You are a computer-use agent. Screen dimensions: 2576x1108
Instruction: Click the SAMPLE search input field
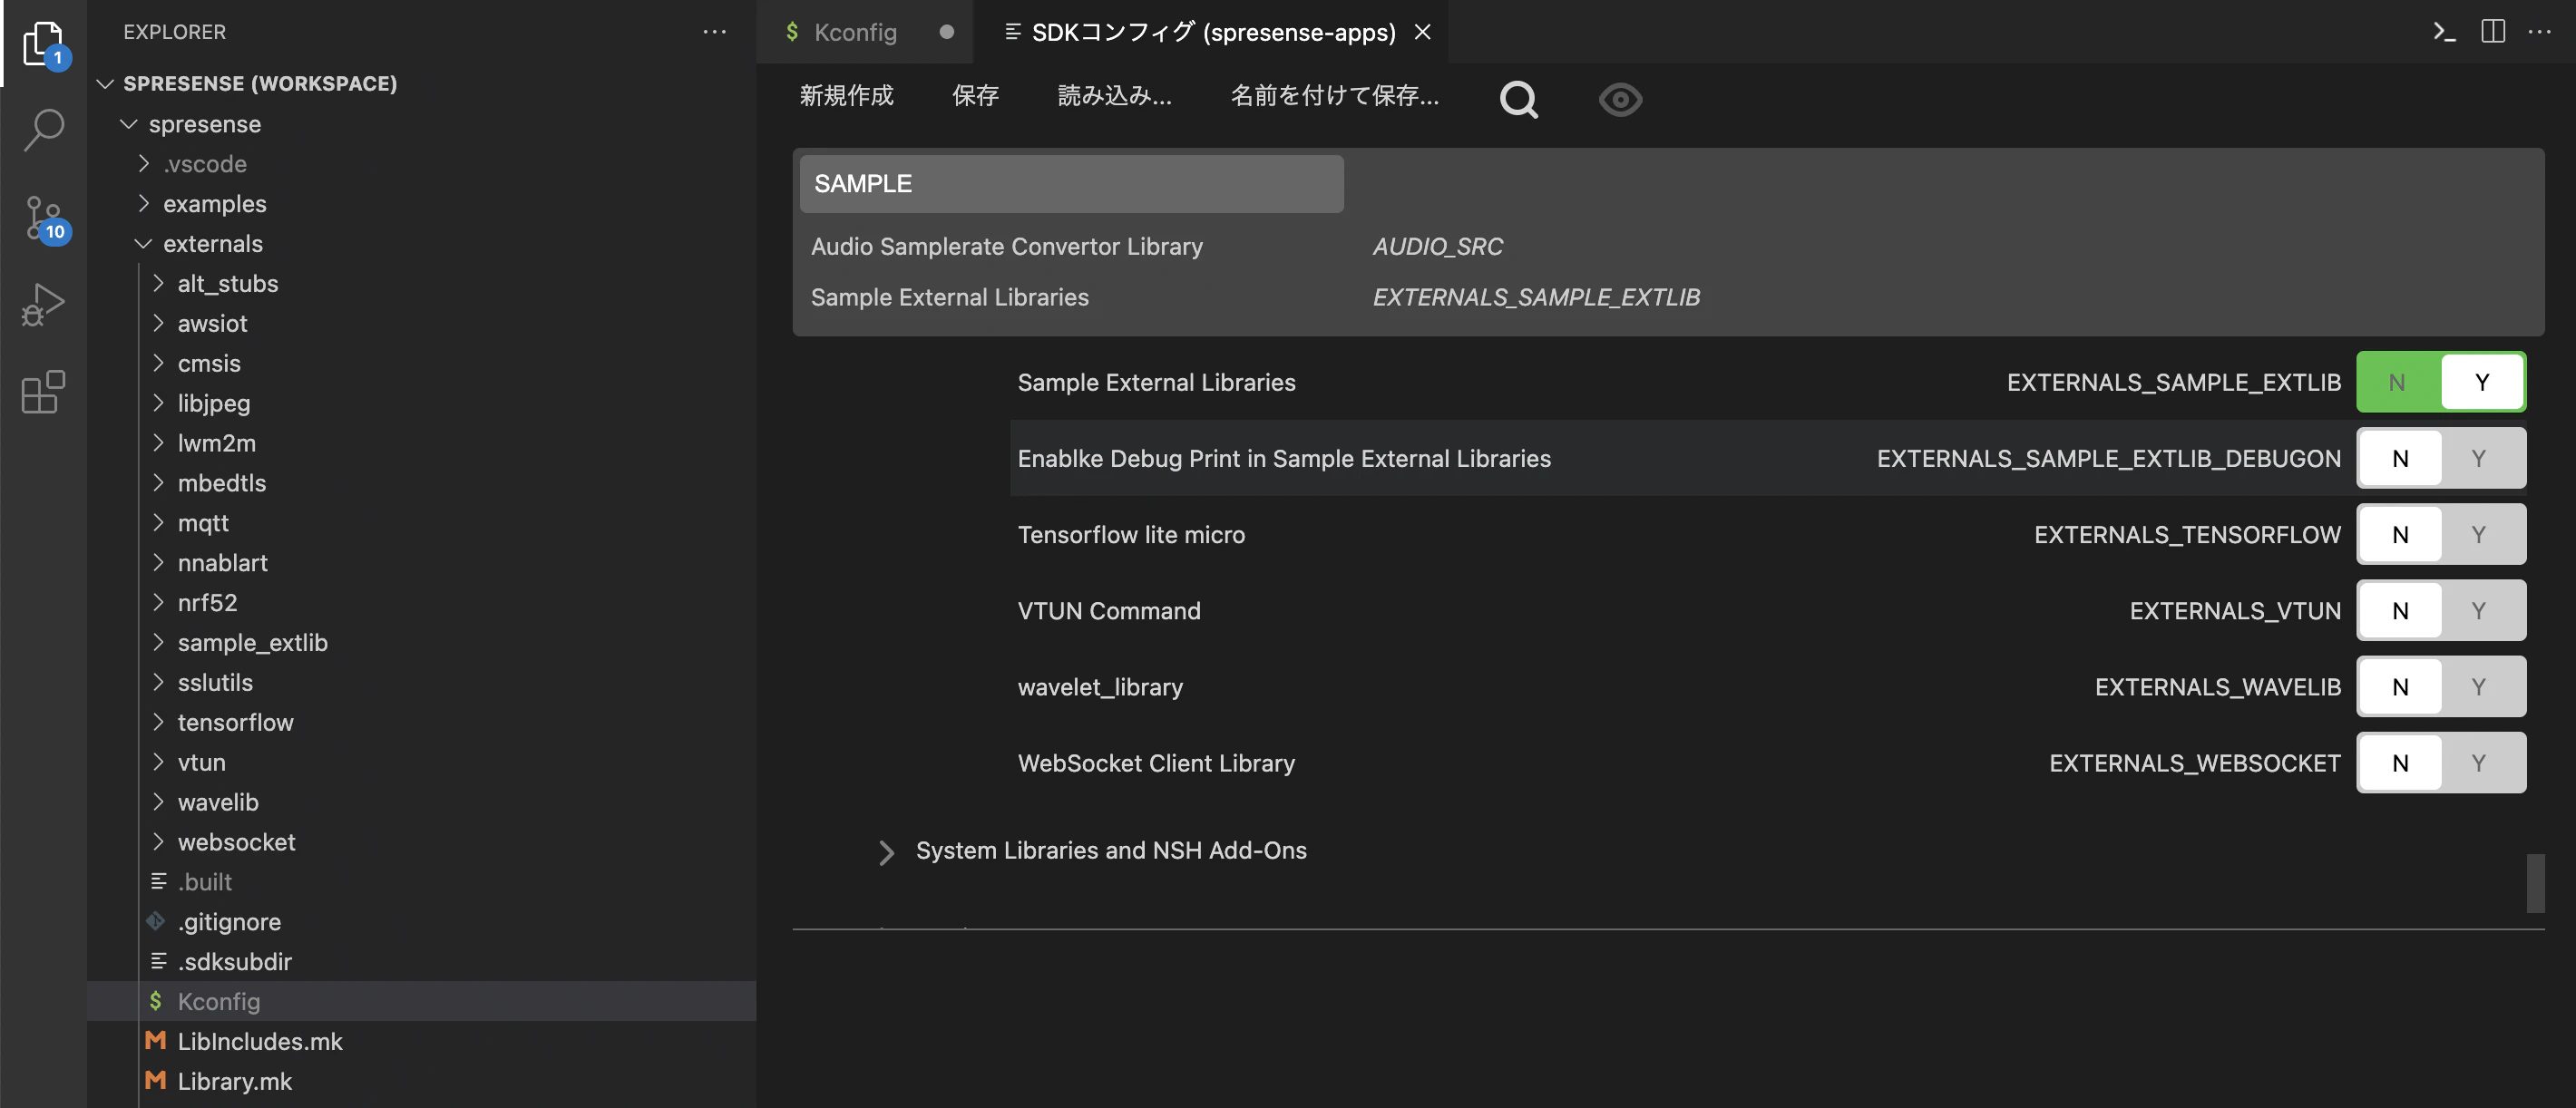[1071, 184]
